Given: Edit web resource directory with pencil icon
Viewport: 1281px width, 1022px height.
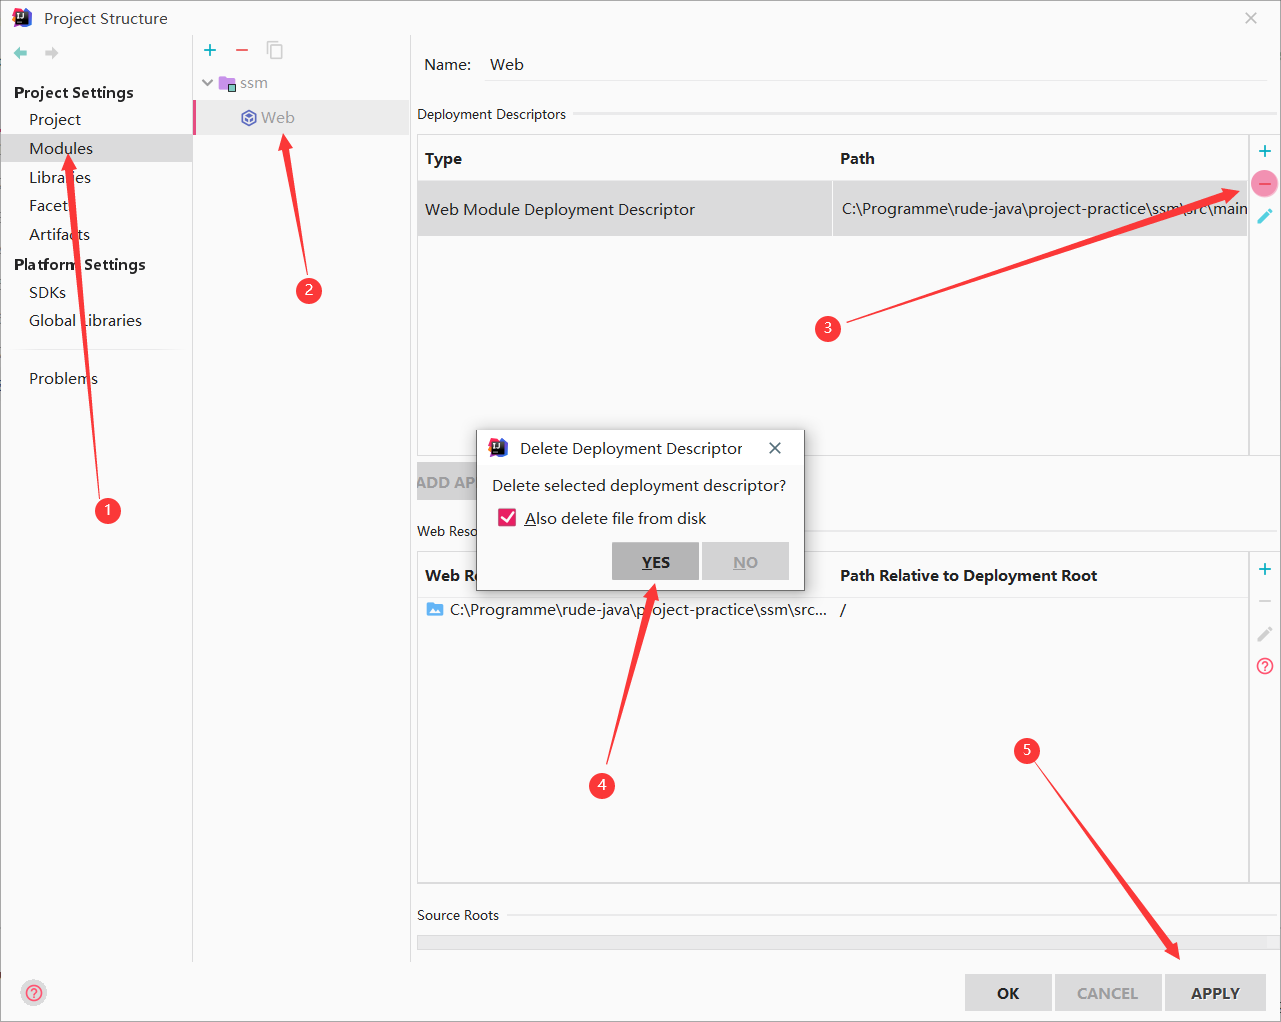Looking at the screenshot, I should tap(1265, 634).
